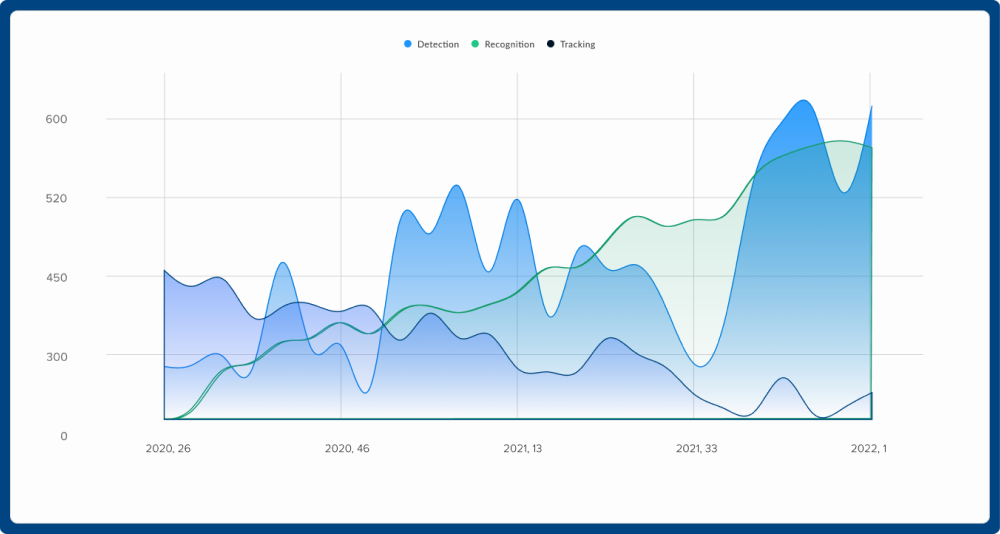Click the "2021, 33" x-axis label
This screenshot has width=1000, height=534.
point(696,449)
